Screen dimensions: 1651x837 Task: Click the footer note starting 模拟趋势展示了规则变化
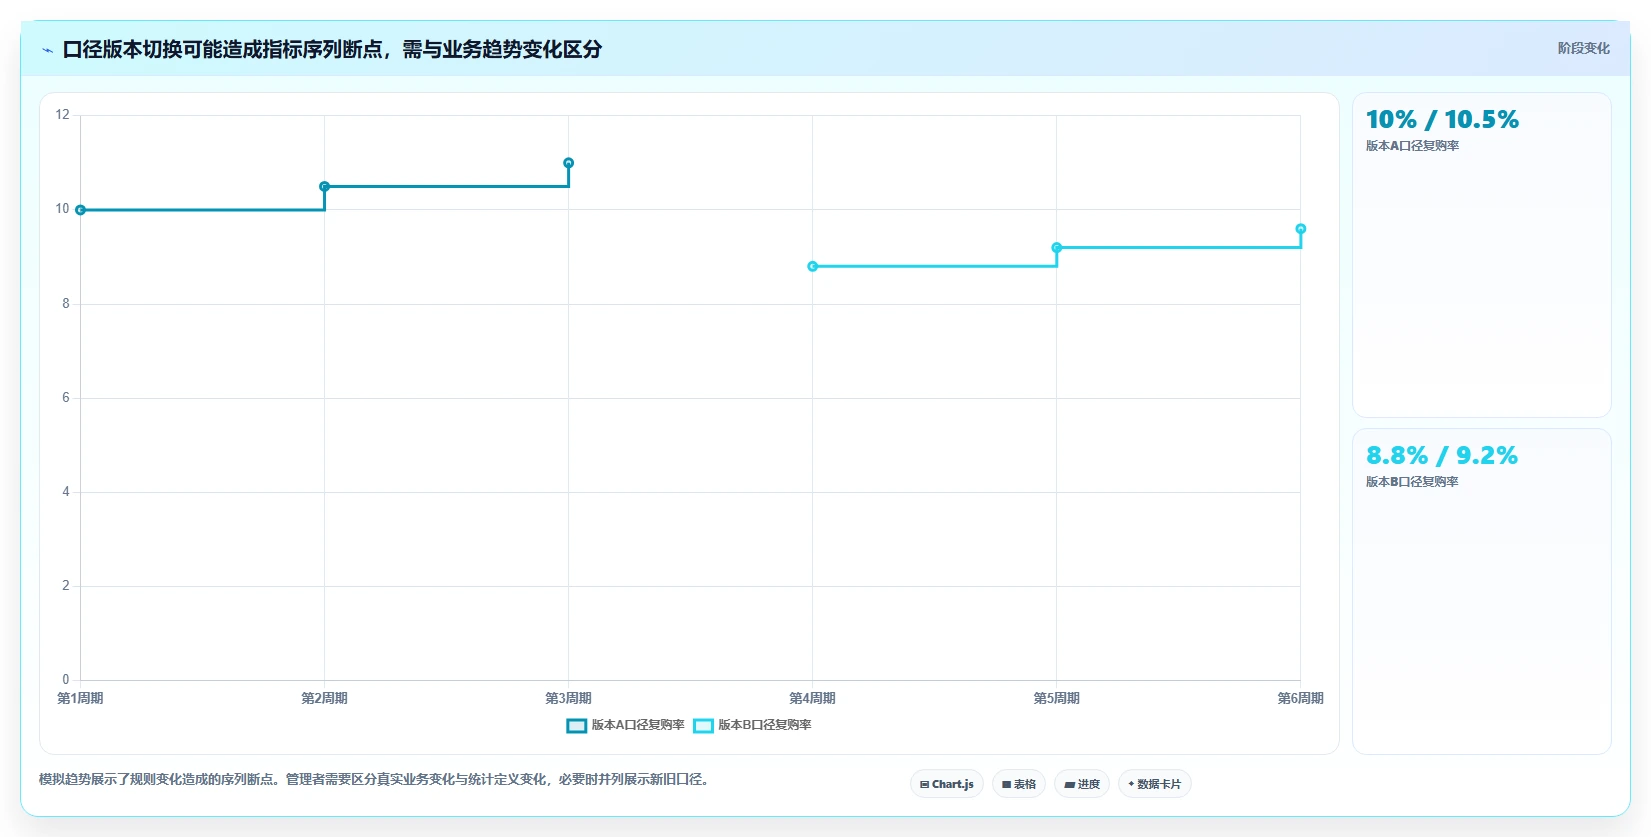point(375,779)
